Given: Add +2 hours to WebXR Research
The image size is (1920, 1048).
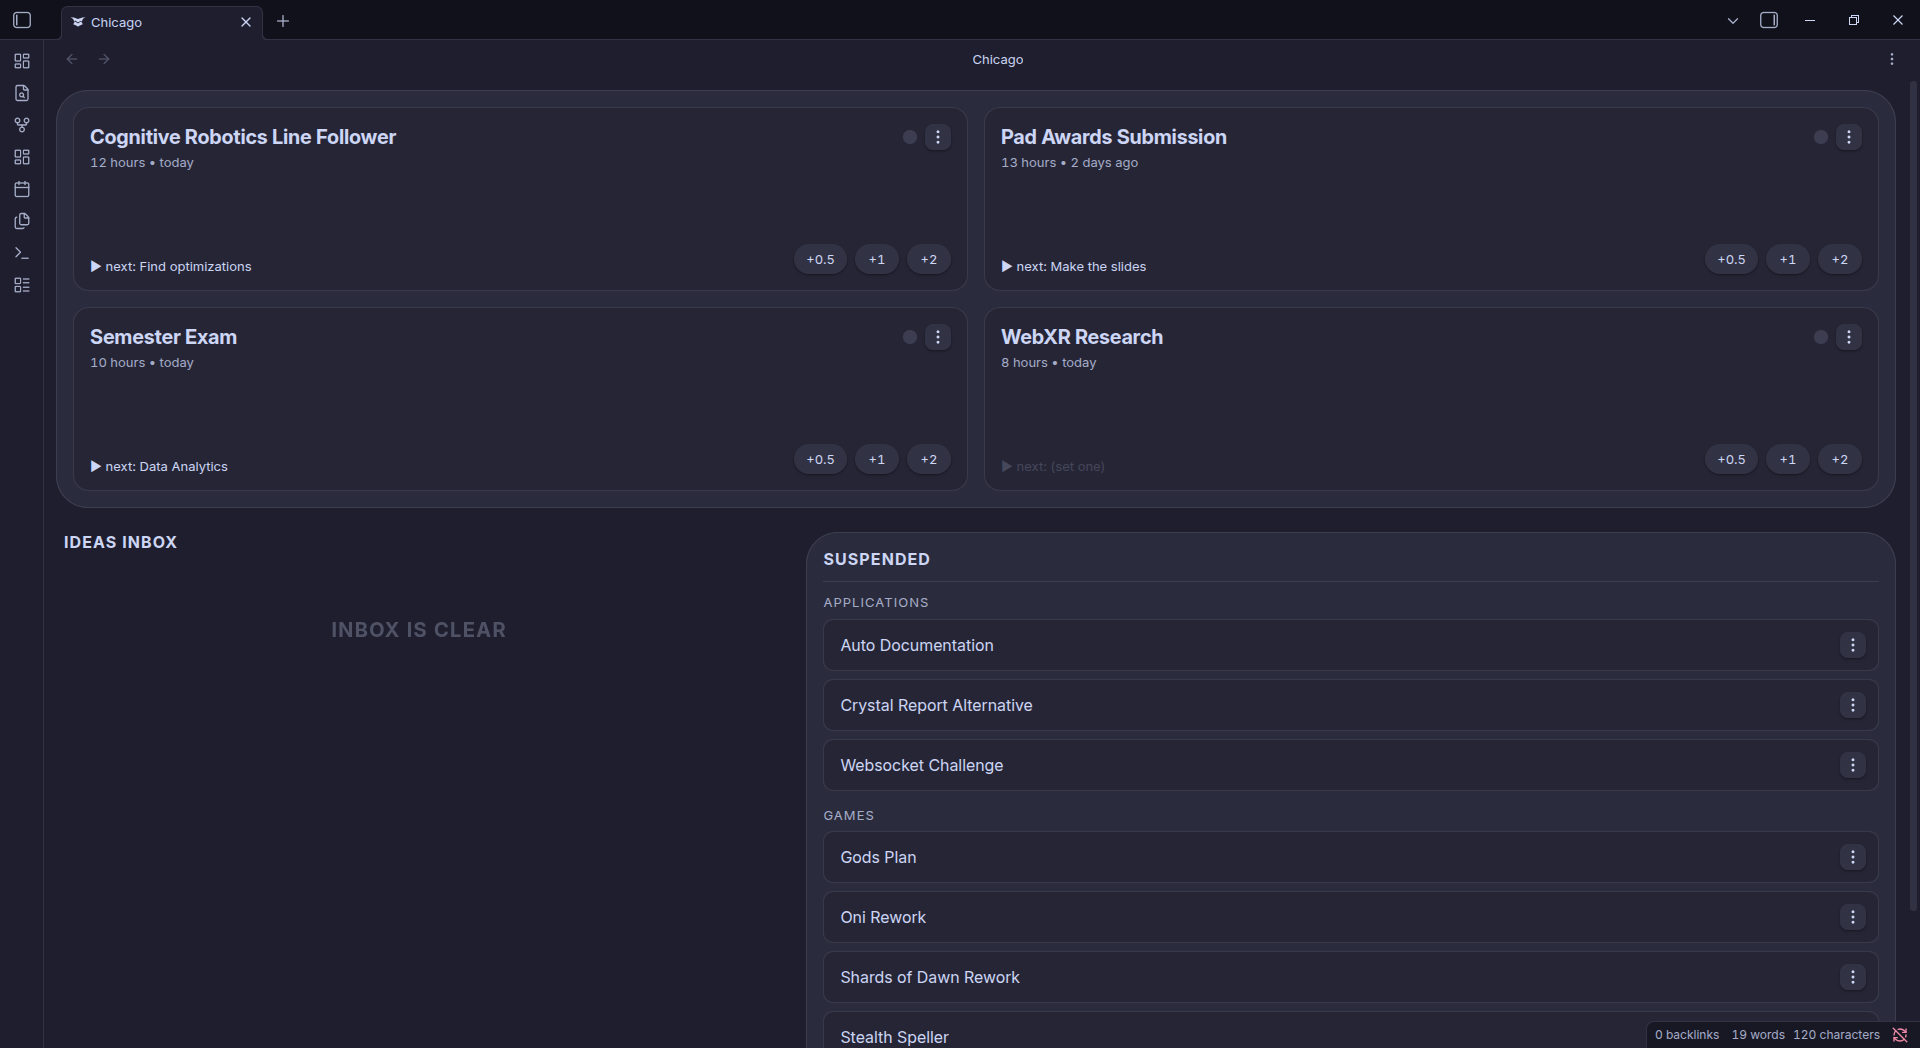Looking at the screenshot, I should [1840, 459].
